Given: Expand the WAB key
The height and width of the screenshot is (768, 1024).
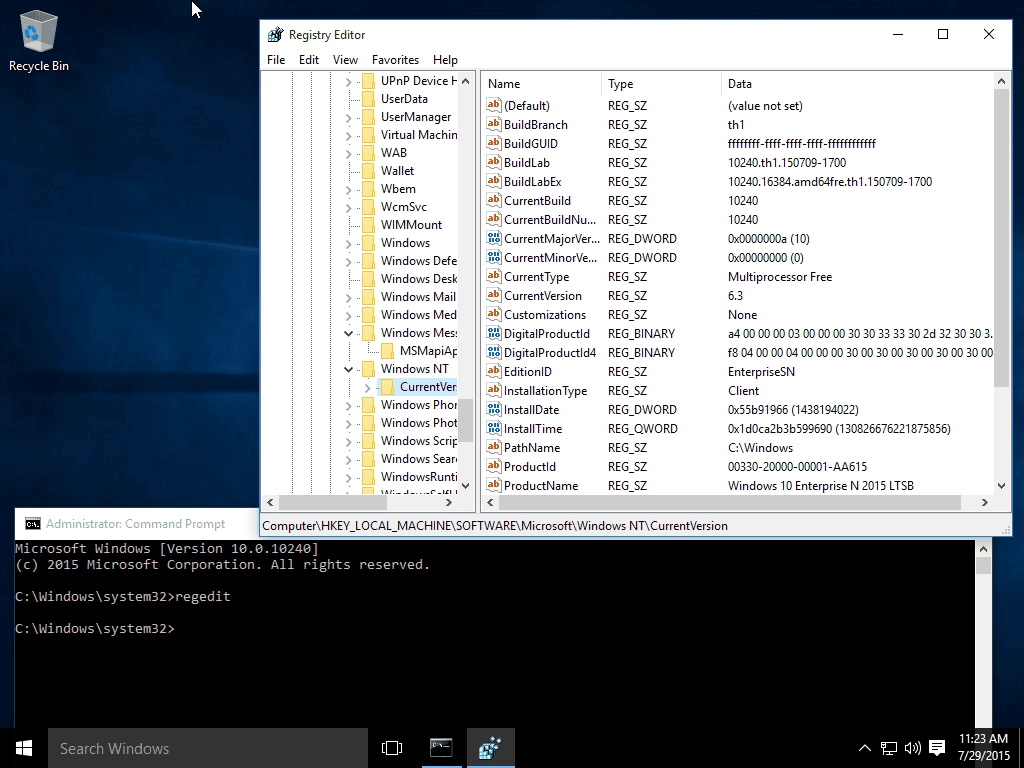Looking at the screenshot, I should click(349, 154).
